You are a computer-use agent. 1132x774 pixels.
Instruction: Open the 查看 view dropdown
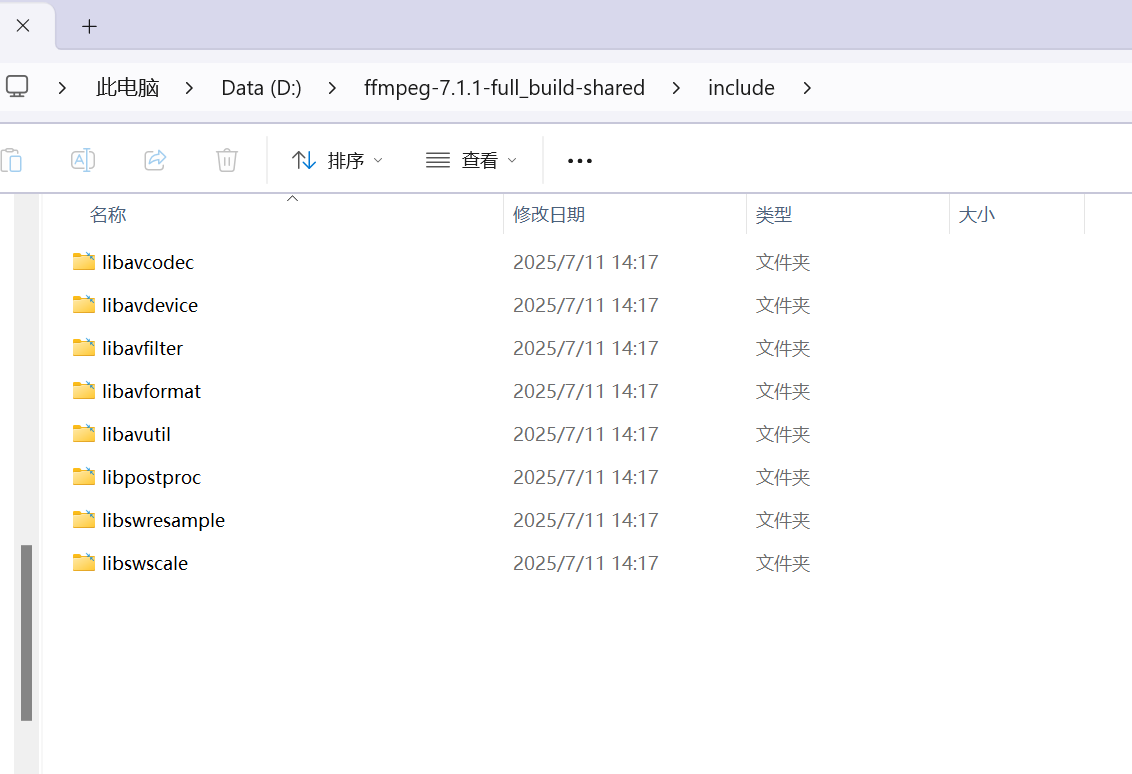471,160
